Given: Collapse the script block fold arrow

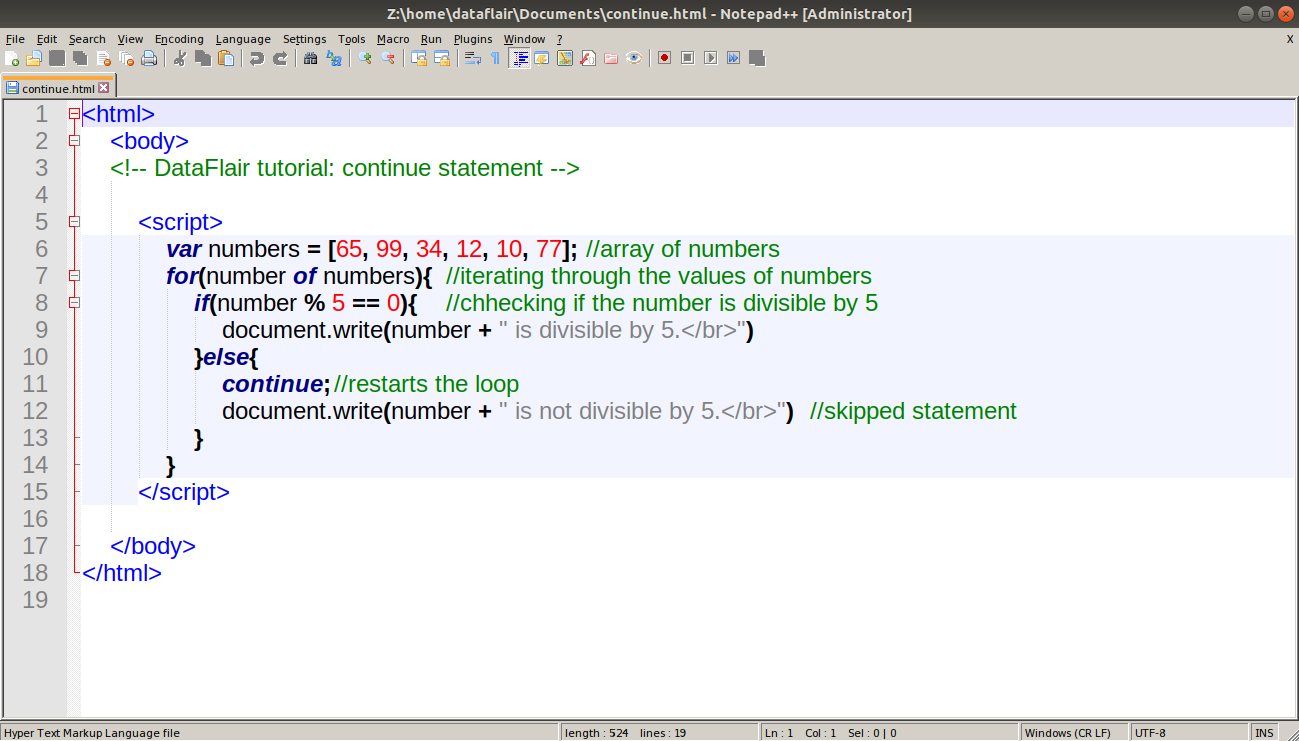Looking at the screenshot, I should (x=73, y=222).
